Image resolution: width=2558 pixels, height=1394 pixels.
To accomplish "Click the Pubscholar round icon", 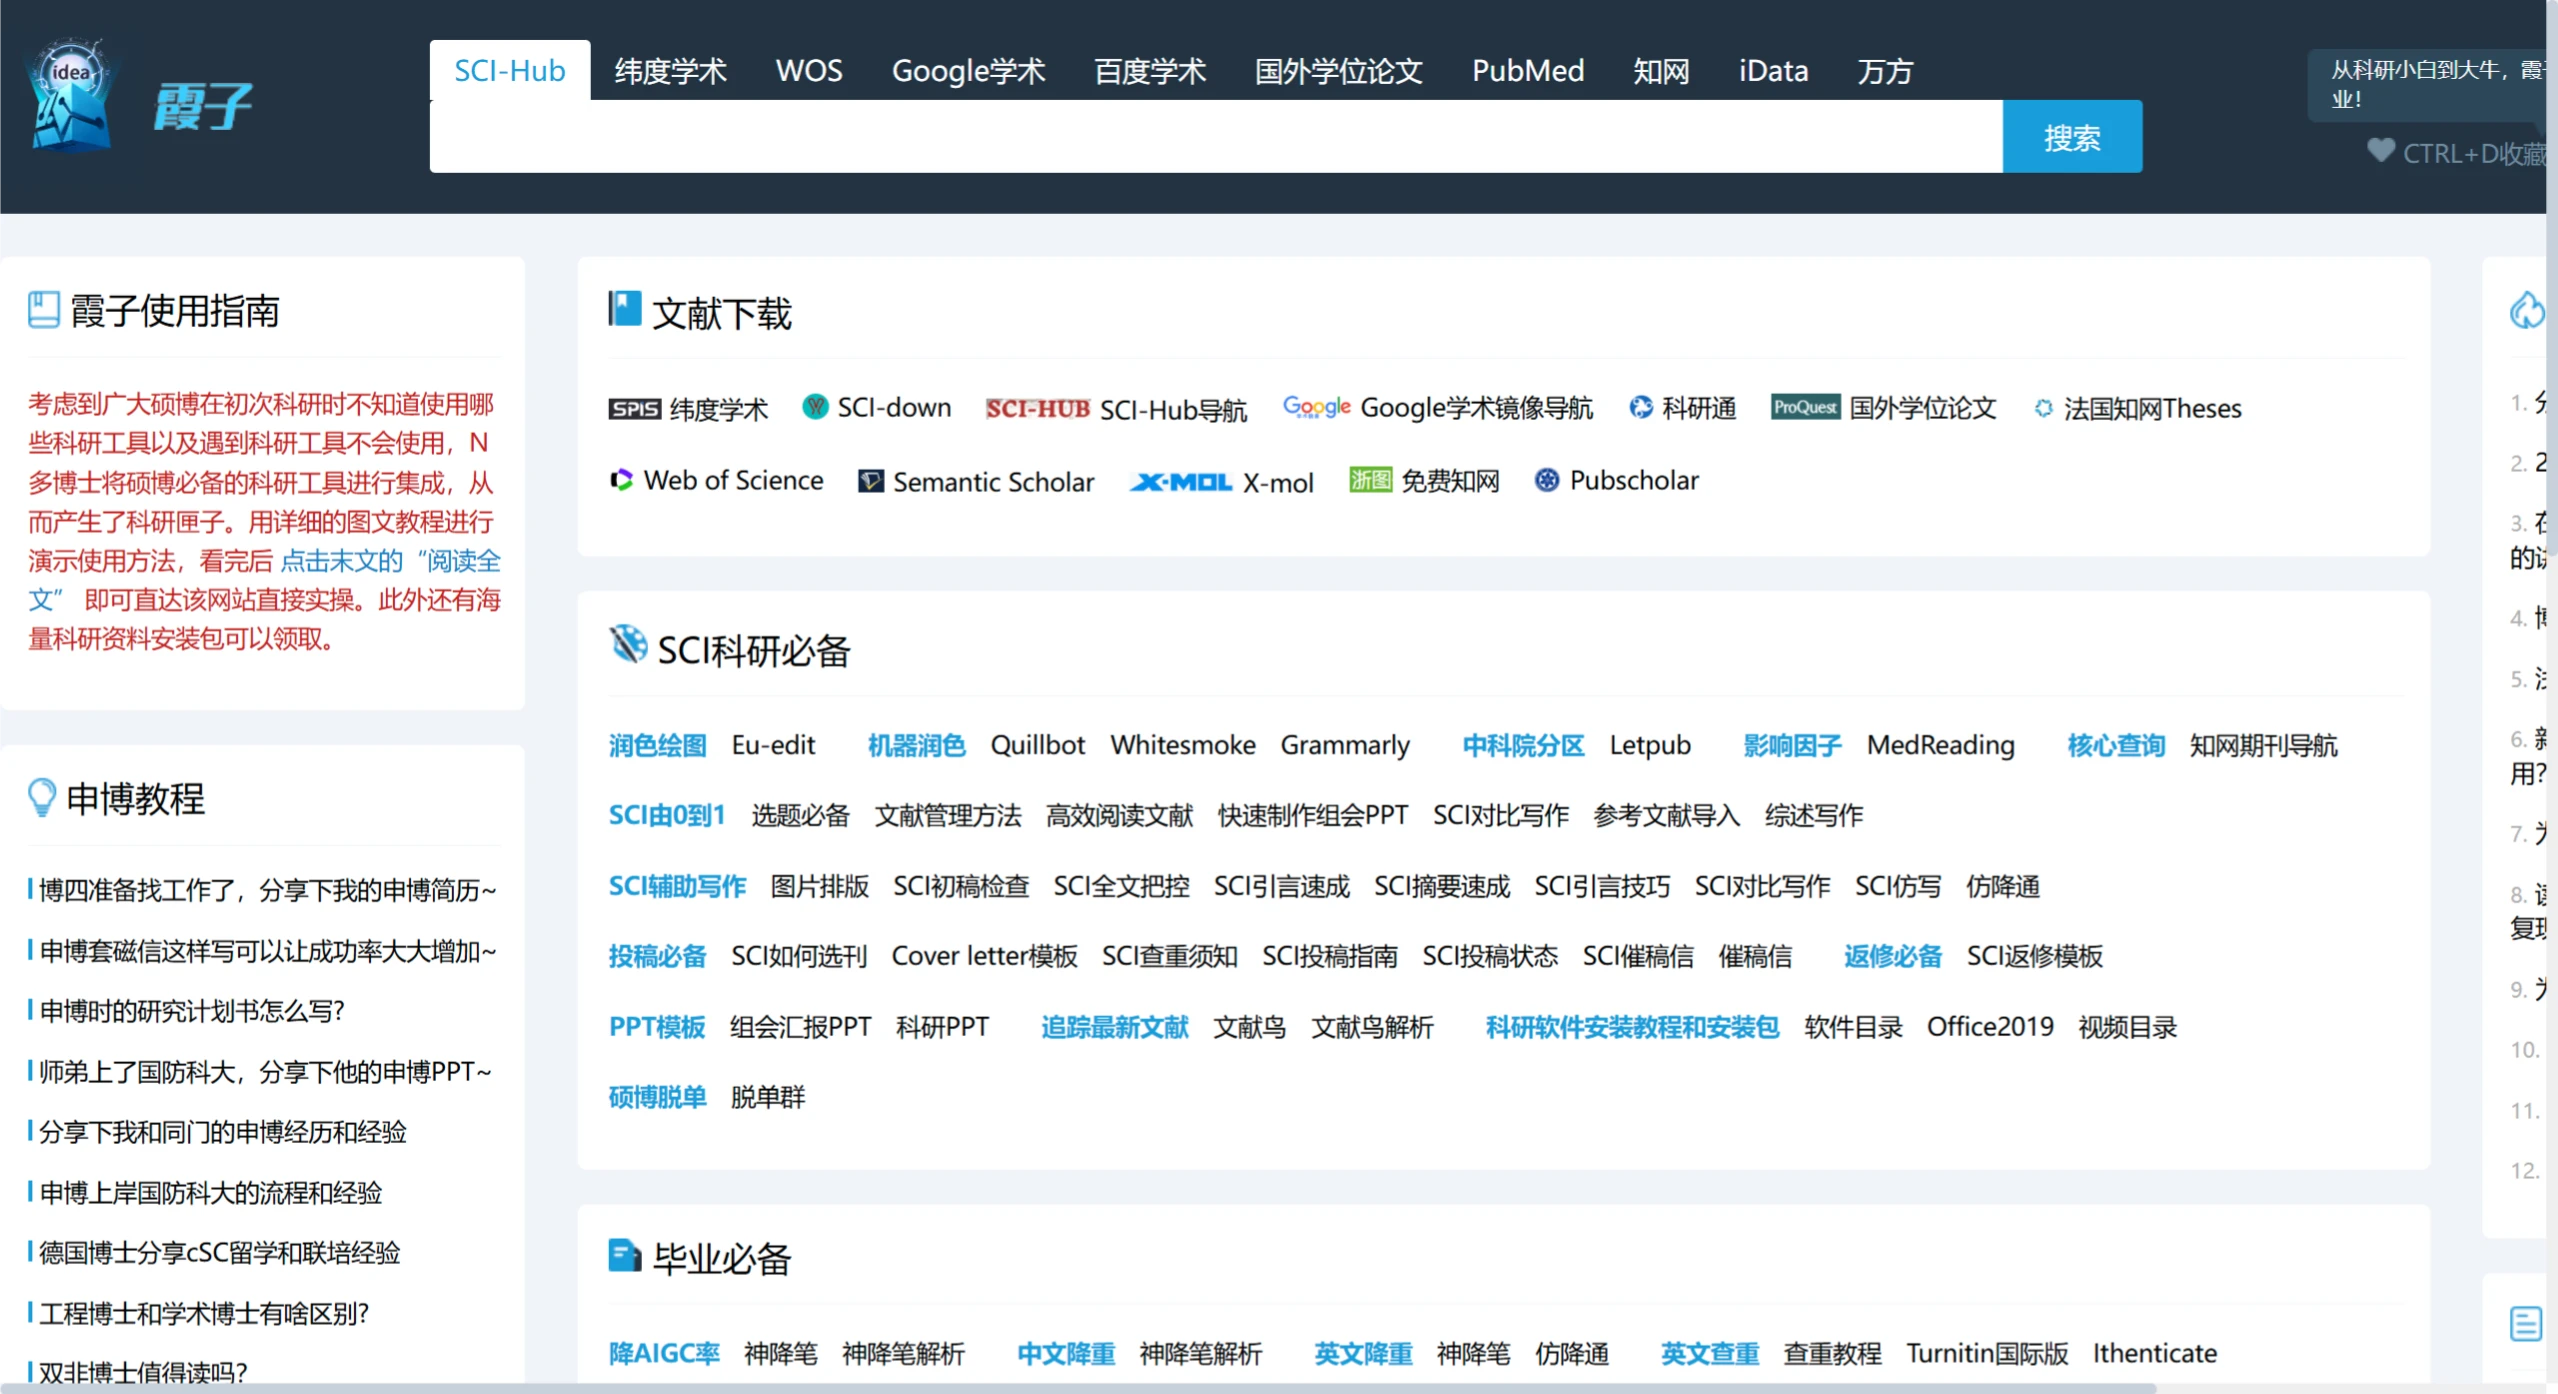I will click(x=1546, y=480).
